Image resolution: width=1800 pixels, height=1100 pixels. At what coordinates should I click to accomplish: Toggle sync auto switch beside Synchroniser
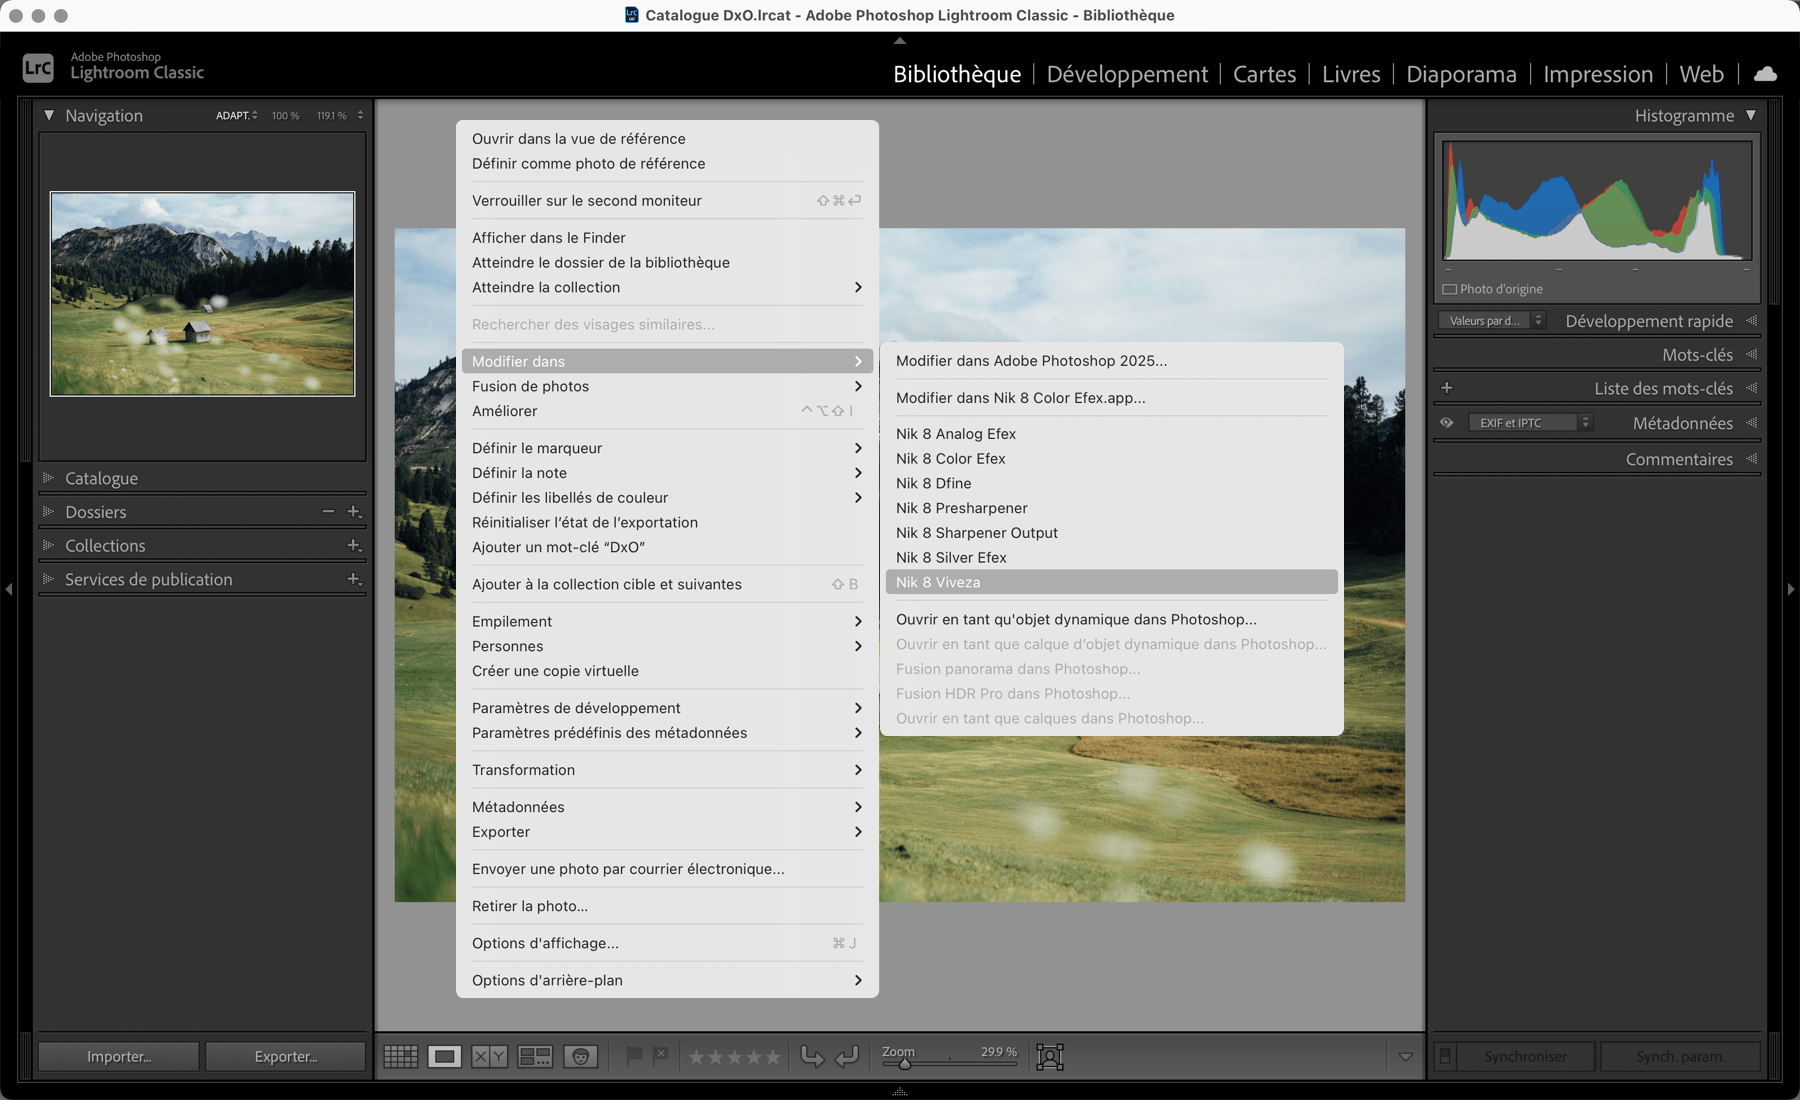1445,1056
